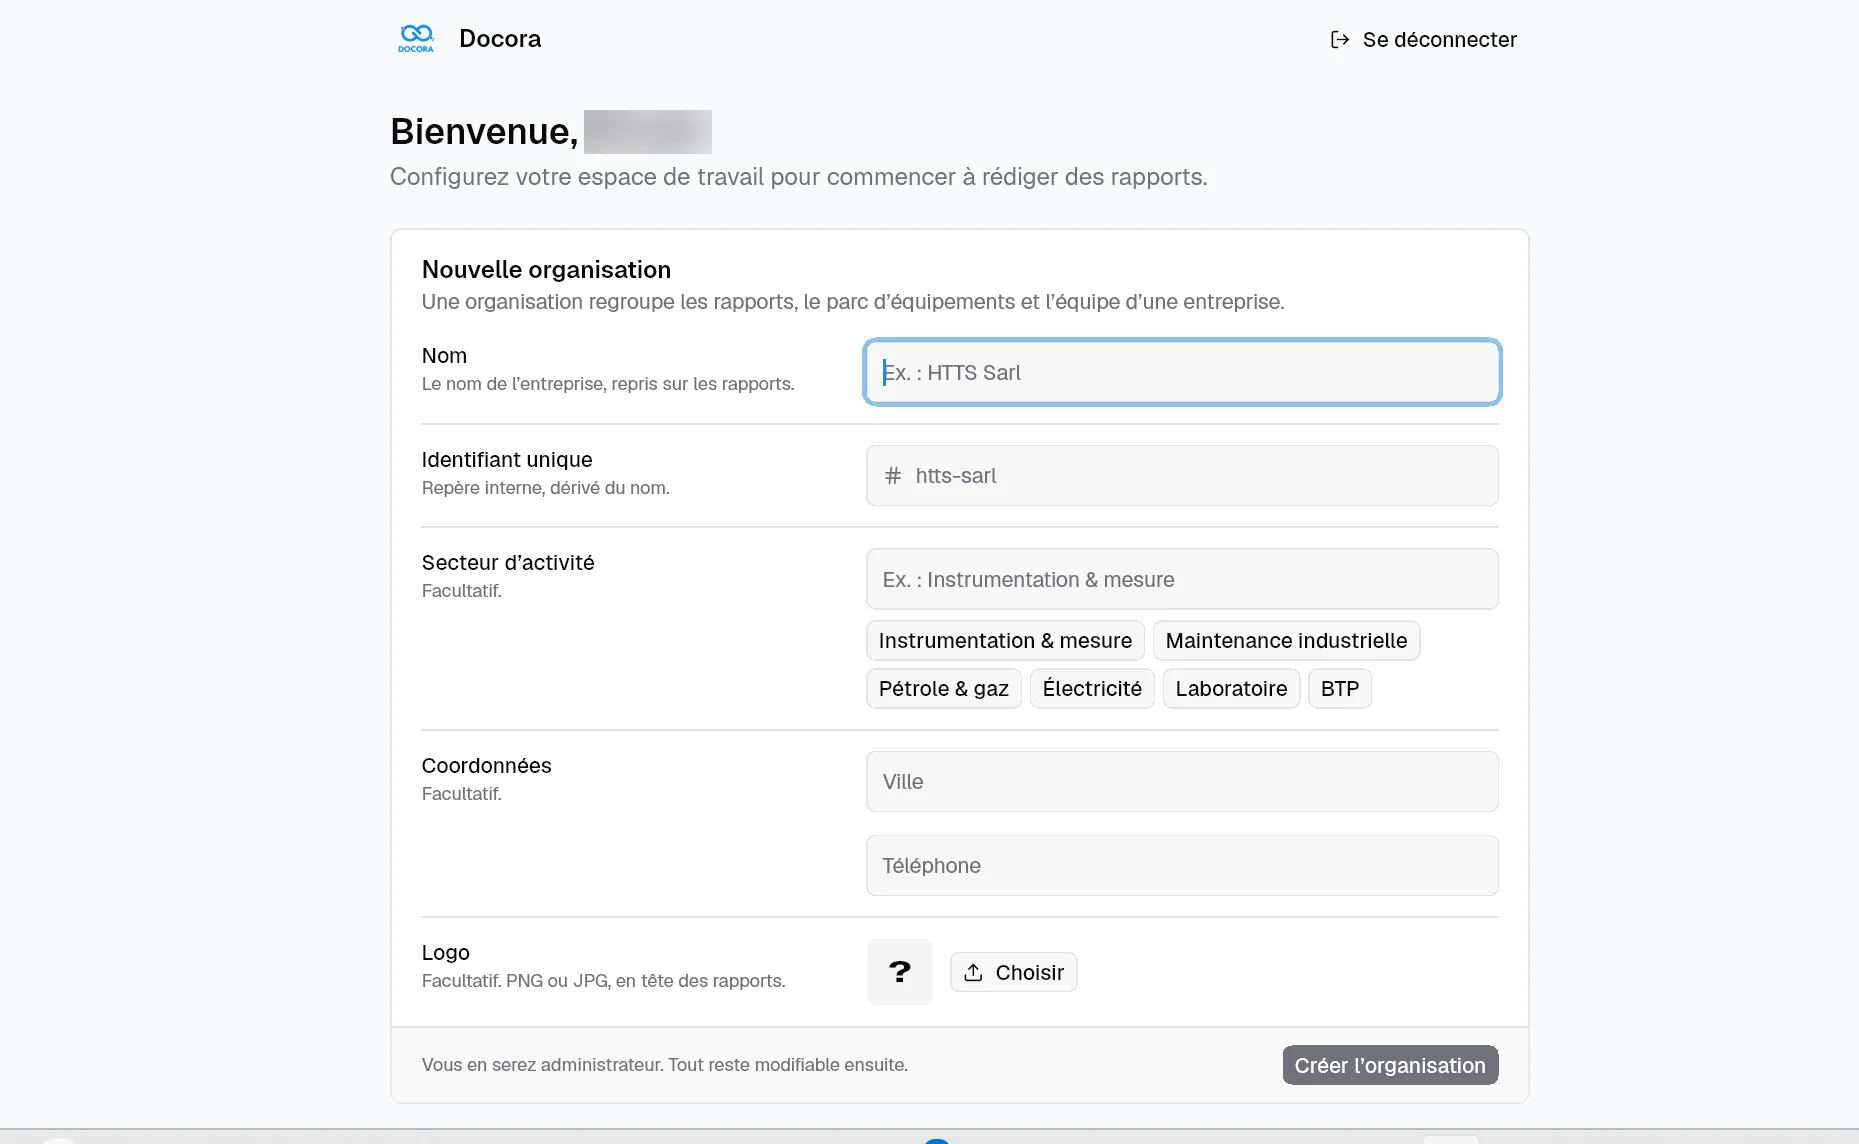Click the Bienvenue heading

click(484, 132)
